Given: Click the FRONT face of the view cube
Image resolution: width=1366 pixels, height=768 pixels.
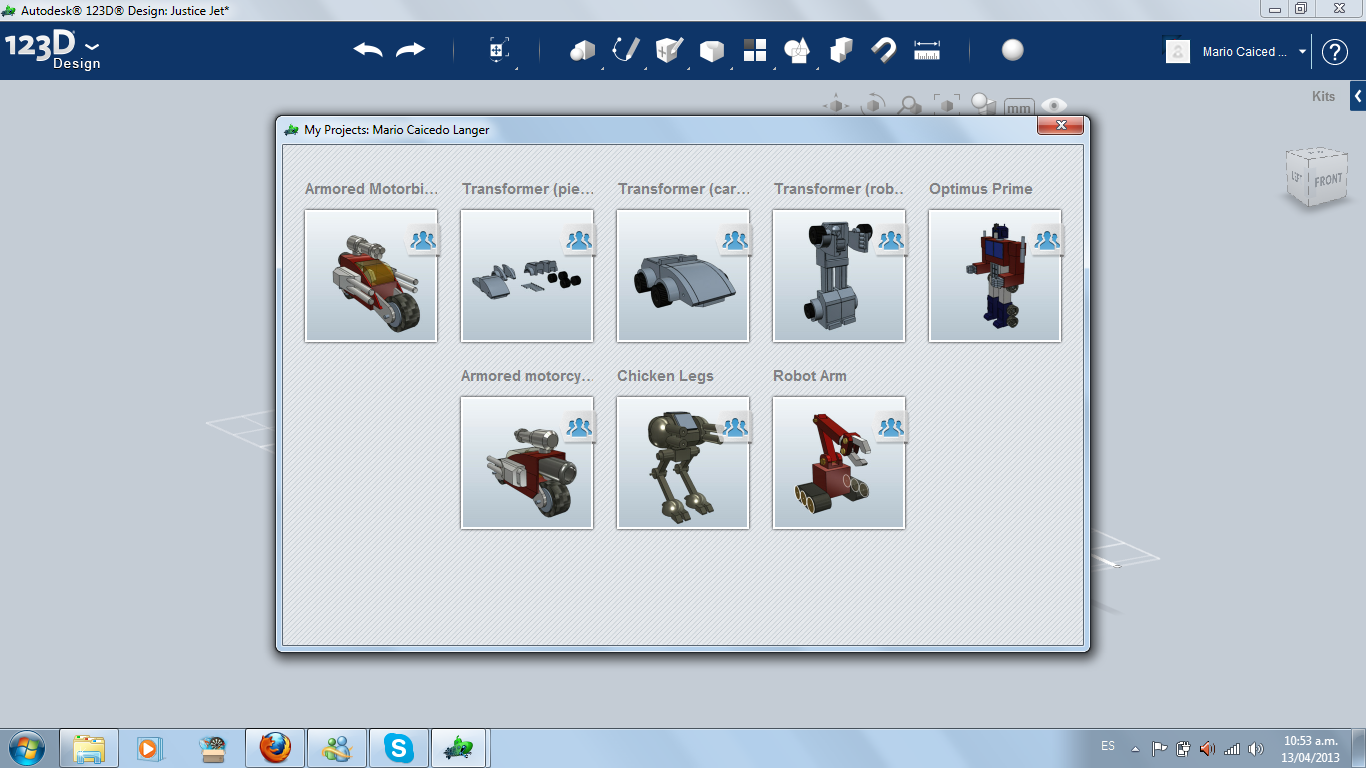Looking at the screenshot, I should point(1328,181).
